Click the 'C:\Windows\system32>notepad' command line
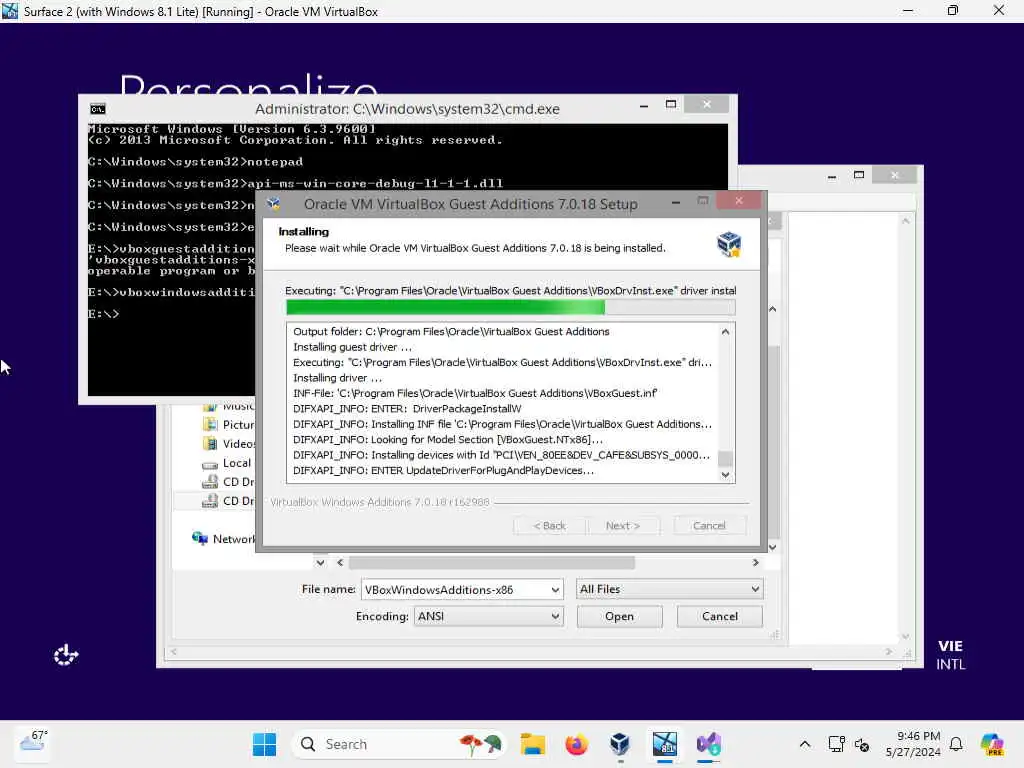The width and height of the screenshot is (1024, 768). coord(195,161)
